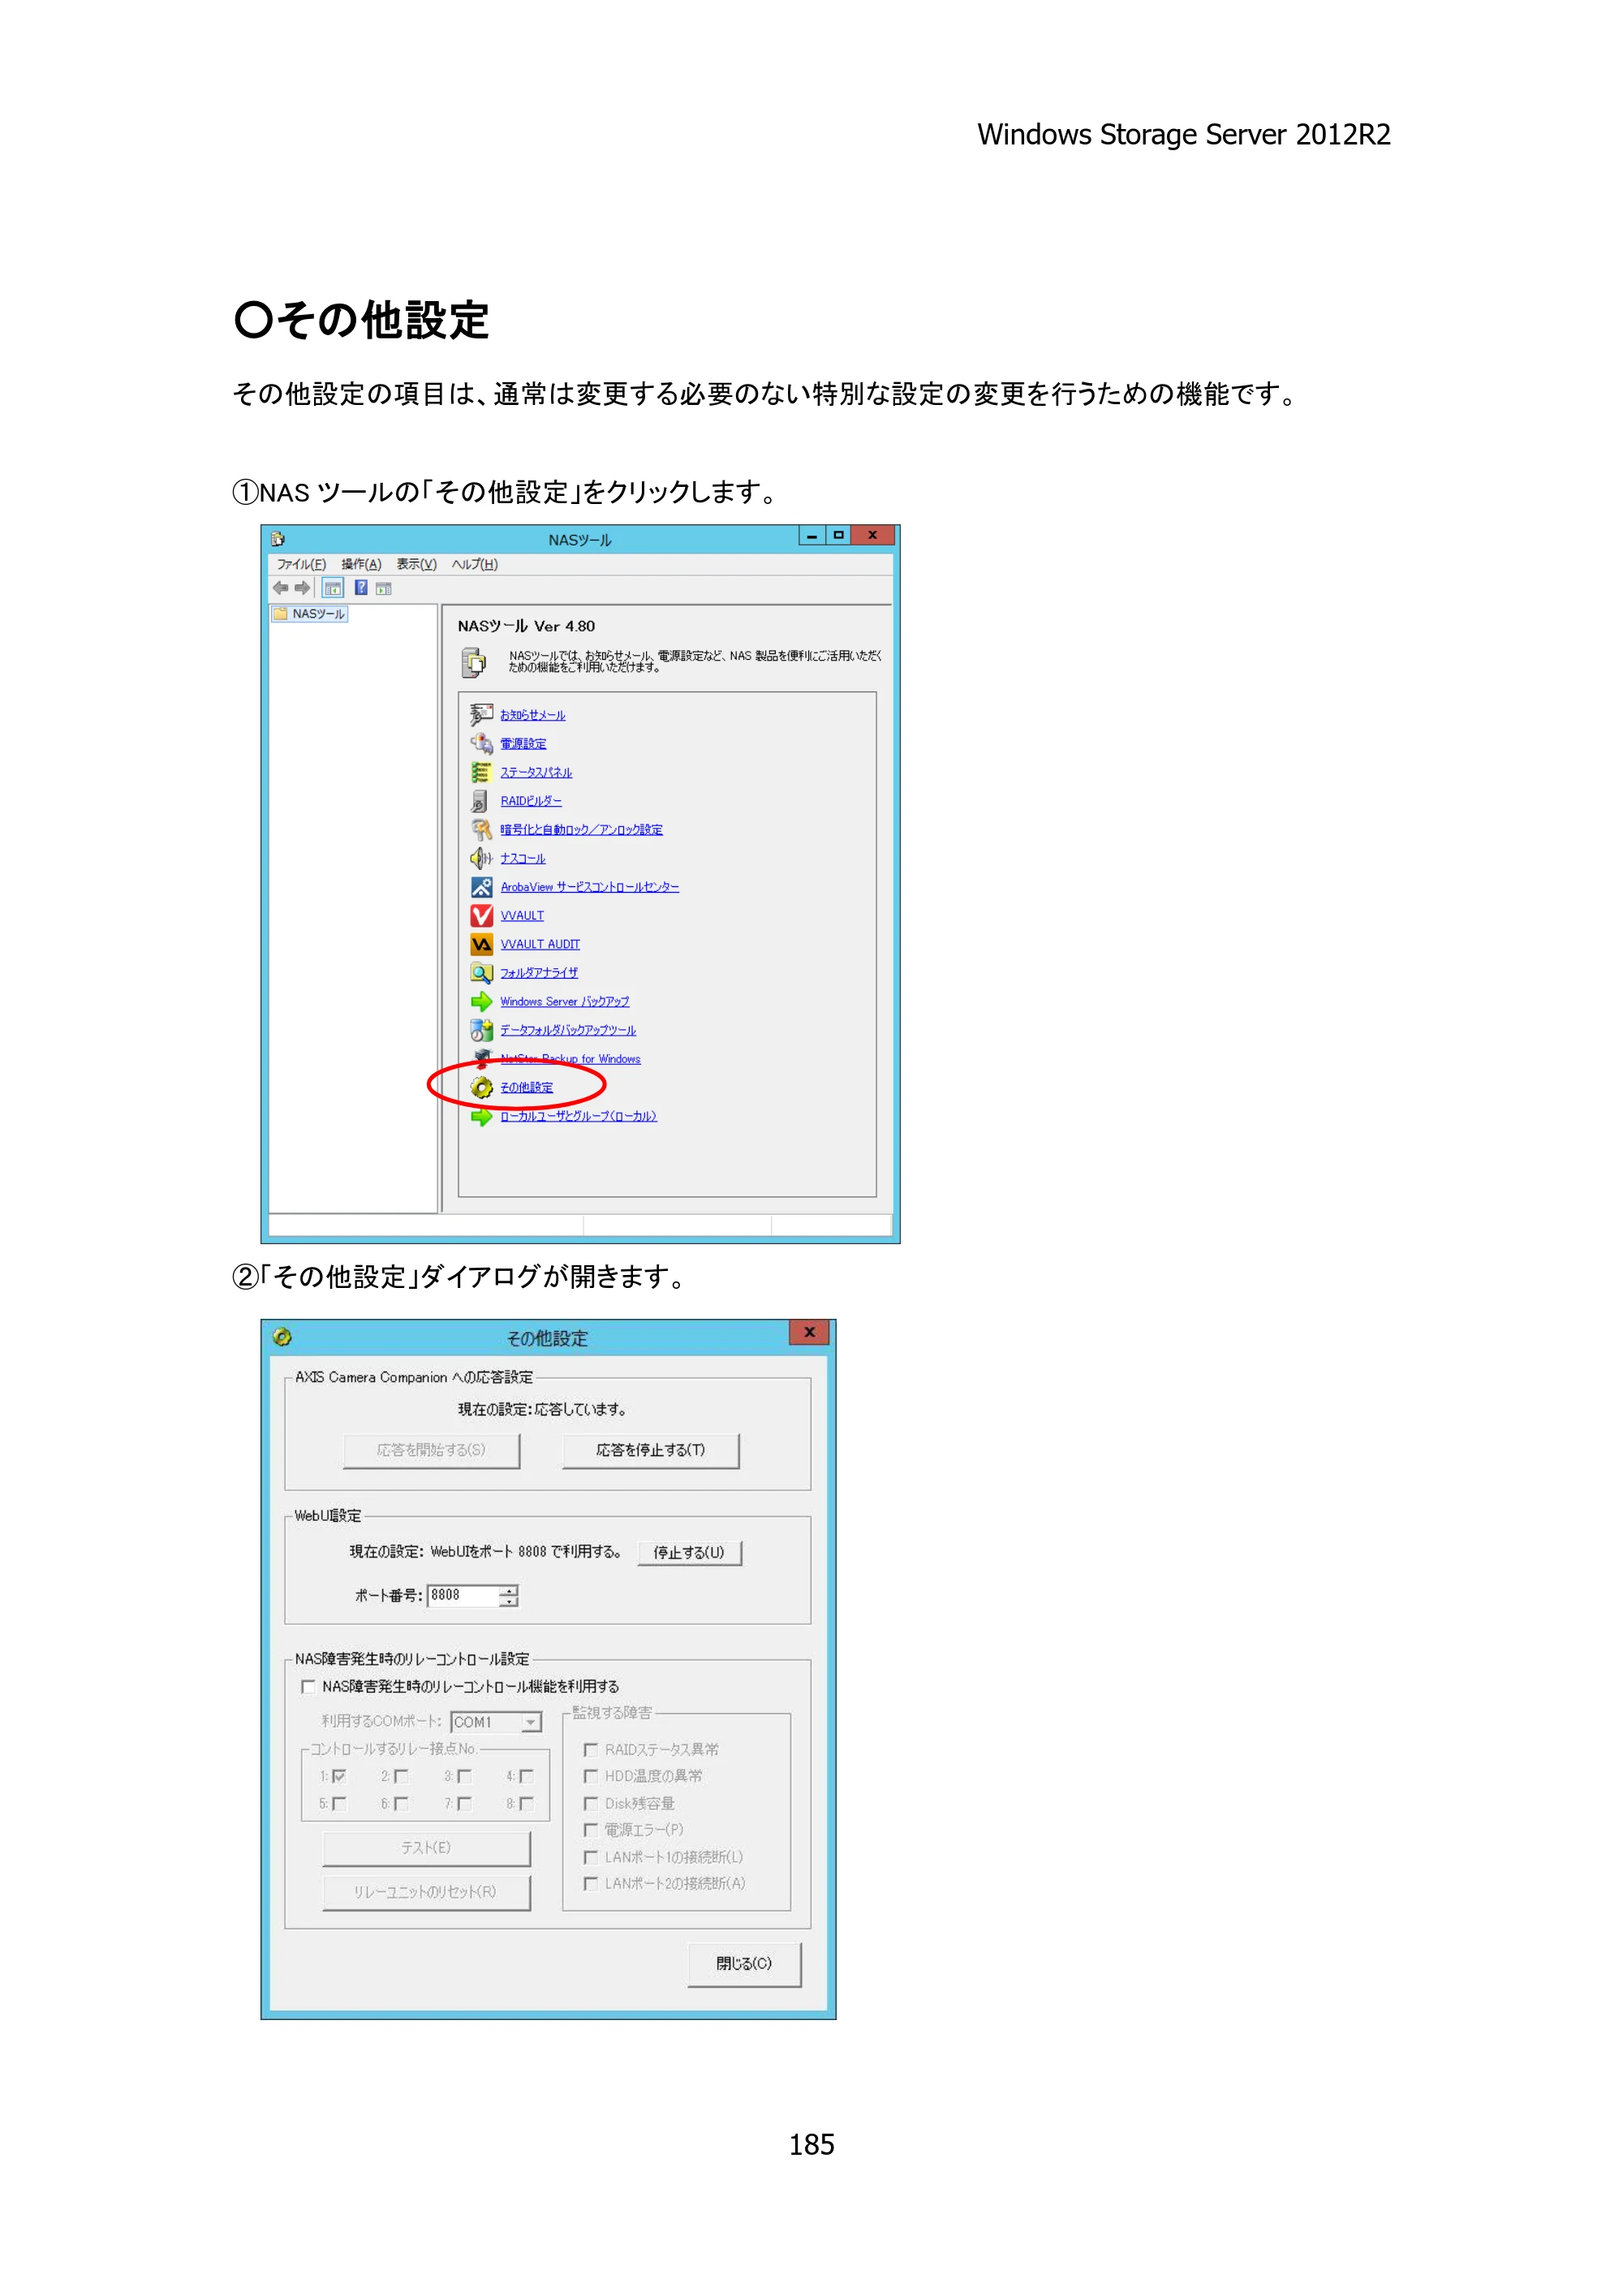The image size is (1623, 2296).
Task: Click the back arrow in NASツール toolbar
Action: pos(281,588)
